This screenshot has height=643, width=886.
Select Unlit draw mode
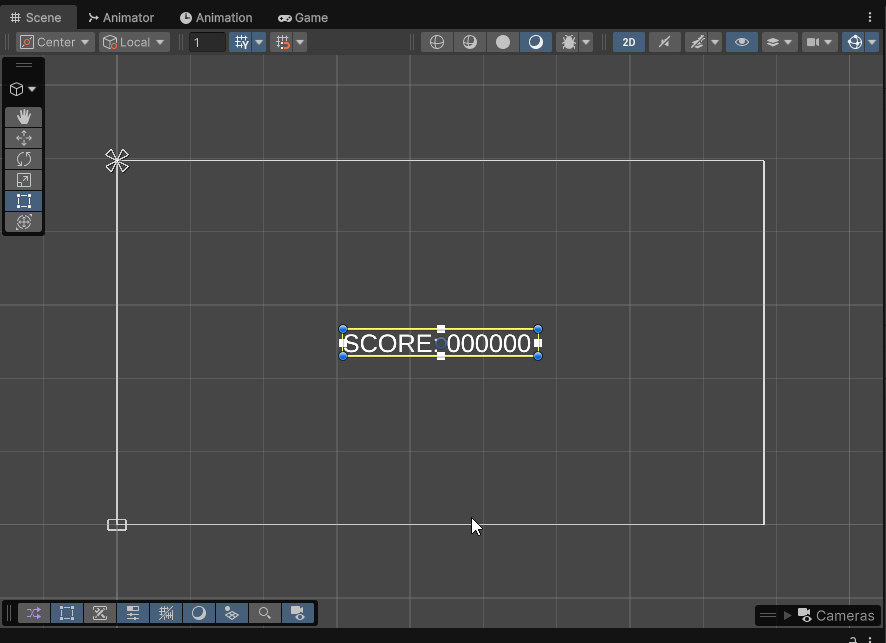pos(503,42)
